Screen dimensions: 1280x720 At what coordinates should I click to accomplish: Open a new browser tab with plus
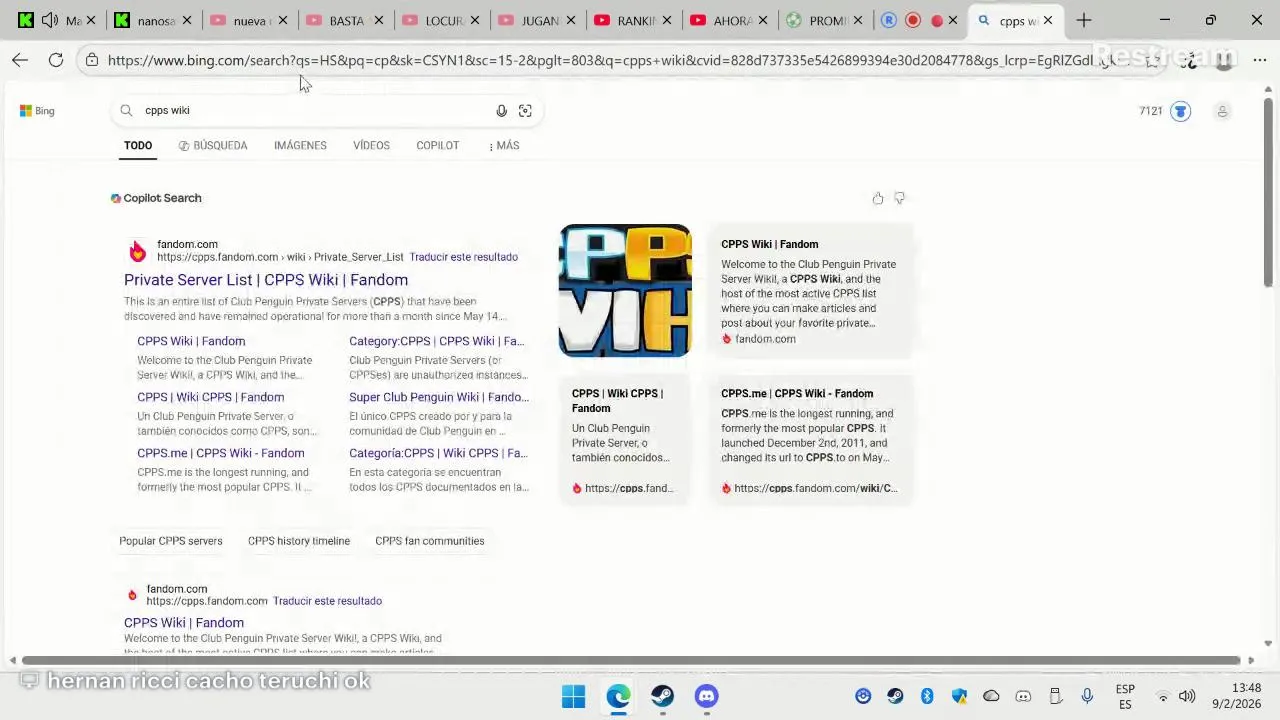click(1084, 20)
